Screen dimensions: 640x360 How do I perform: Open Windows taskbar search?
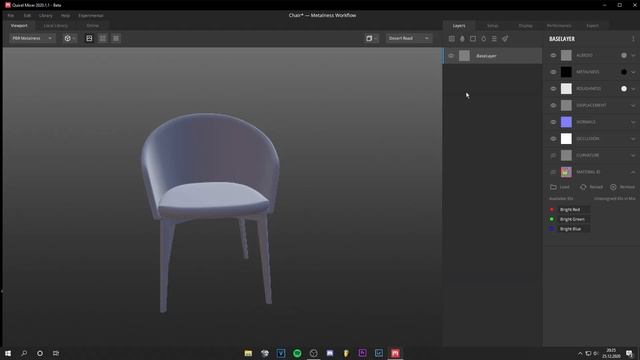(x=24, y=353)
